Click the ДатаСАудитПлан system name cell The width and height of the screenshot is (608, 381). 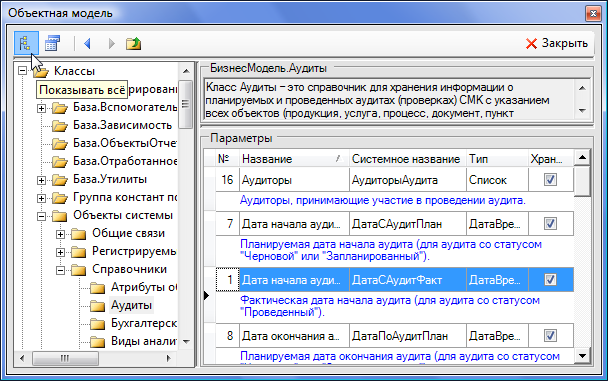pyautogui.click(x=408, y=224)
